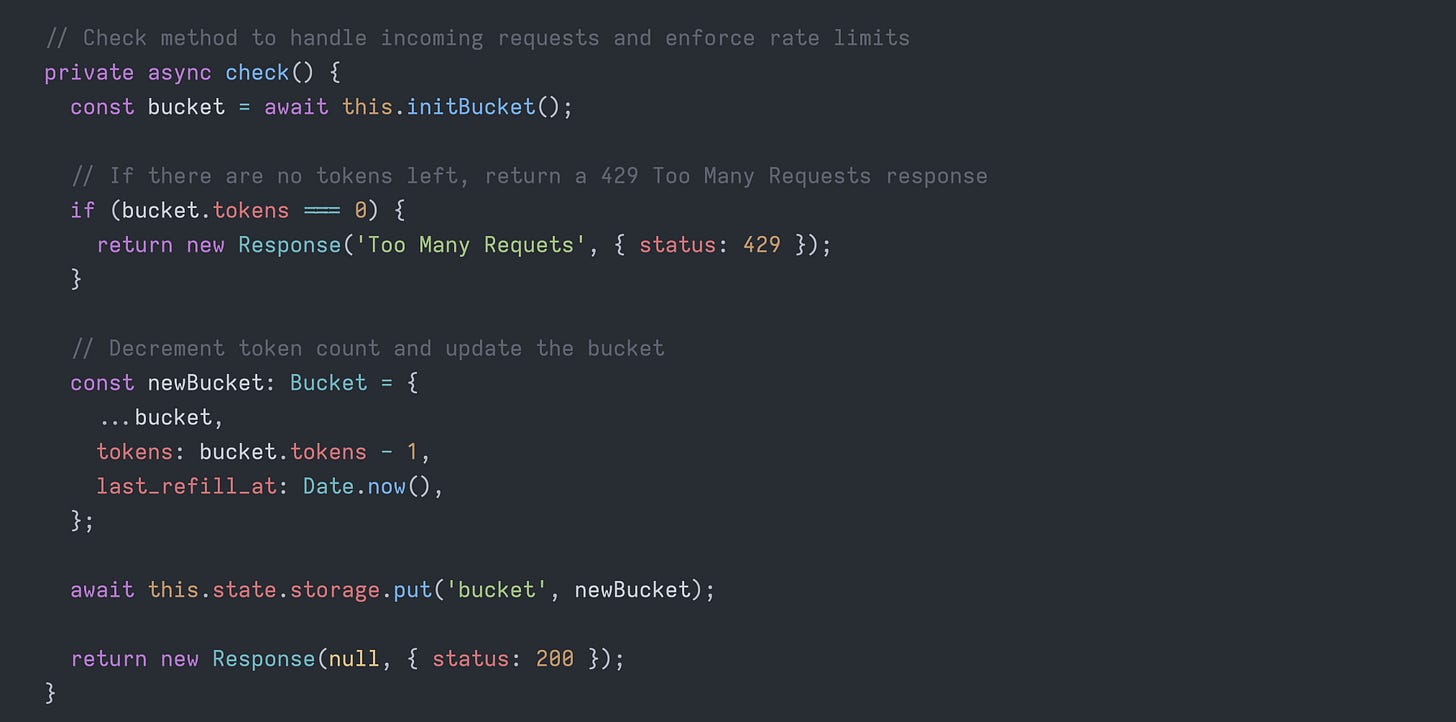1456x722 pixels.
Task: Click the "now" method call
Action: (386, 486)
